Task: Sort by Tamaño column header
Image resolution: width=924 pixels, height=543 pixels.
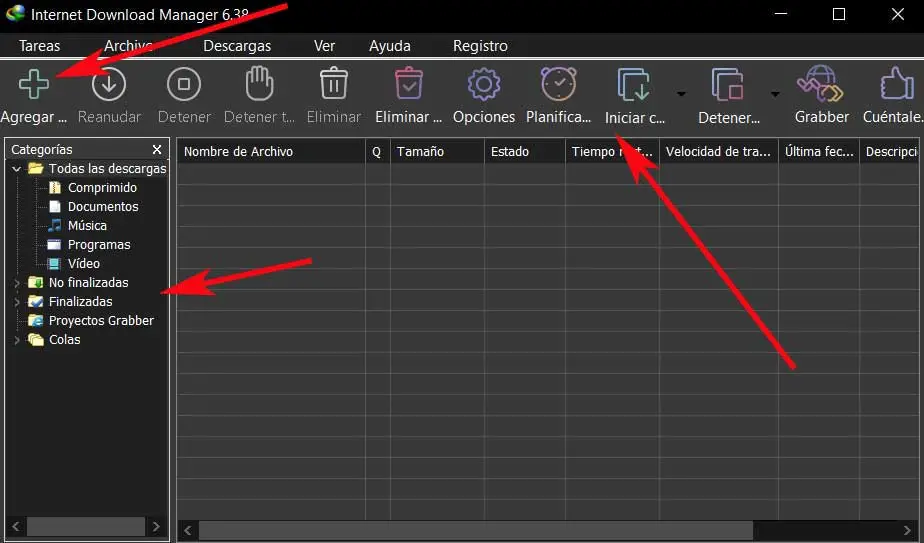Action: [x=437, y=152]
